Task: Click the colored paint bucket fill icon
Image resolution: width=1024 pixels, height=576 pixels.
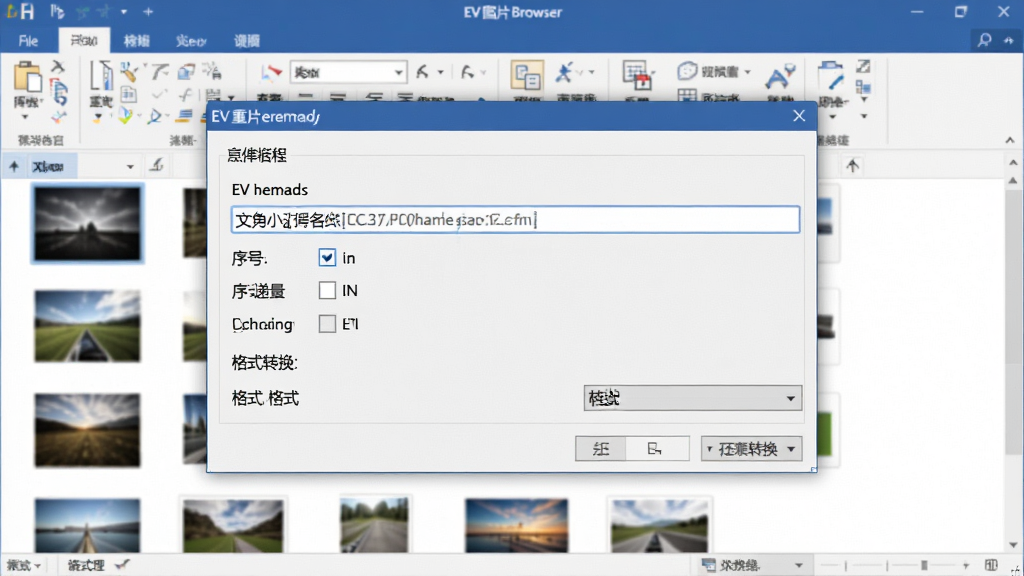Action: point(125,116)
